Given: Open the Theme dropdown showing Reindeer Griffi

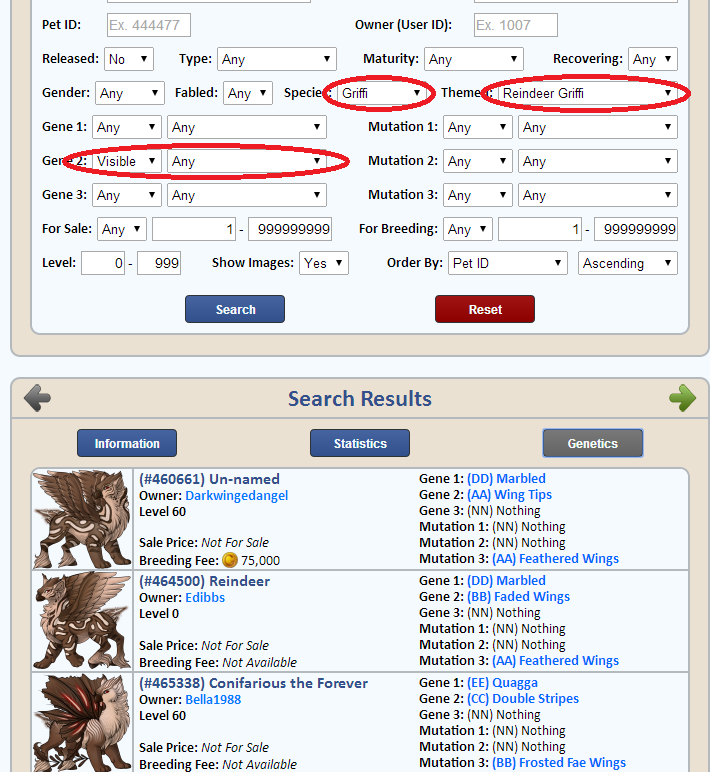Looking at the screenshot, I should click(x=587, y=94).
